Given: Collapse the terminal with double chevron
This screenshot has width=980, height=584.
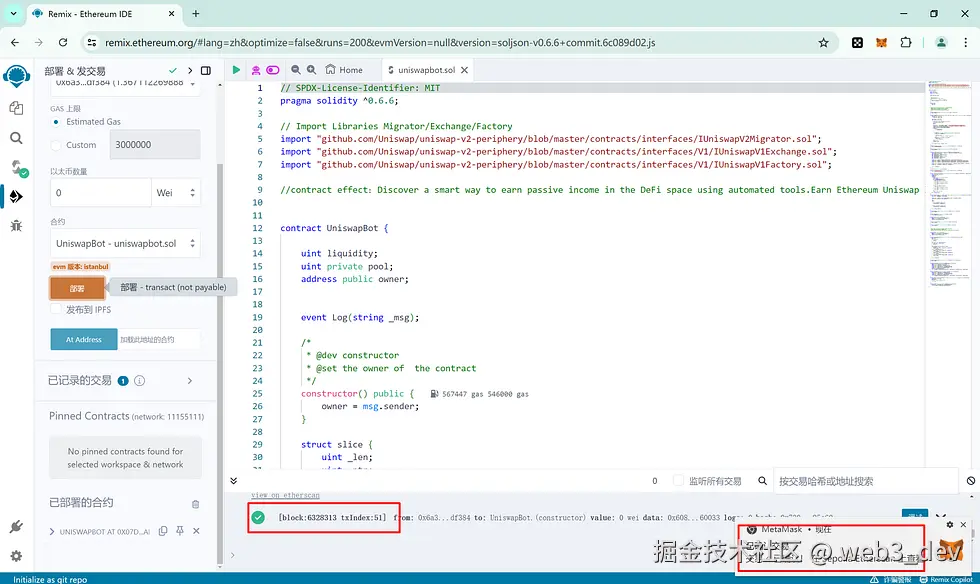Looking at the screenshot, I should coord(233,481).
